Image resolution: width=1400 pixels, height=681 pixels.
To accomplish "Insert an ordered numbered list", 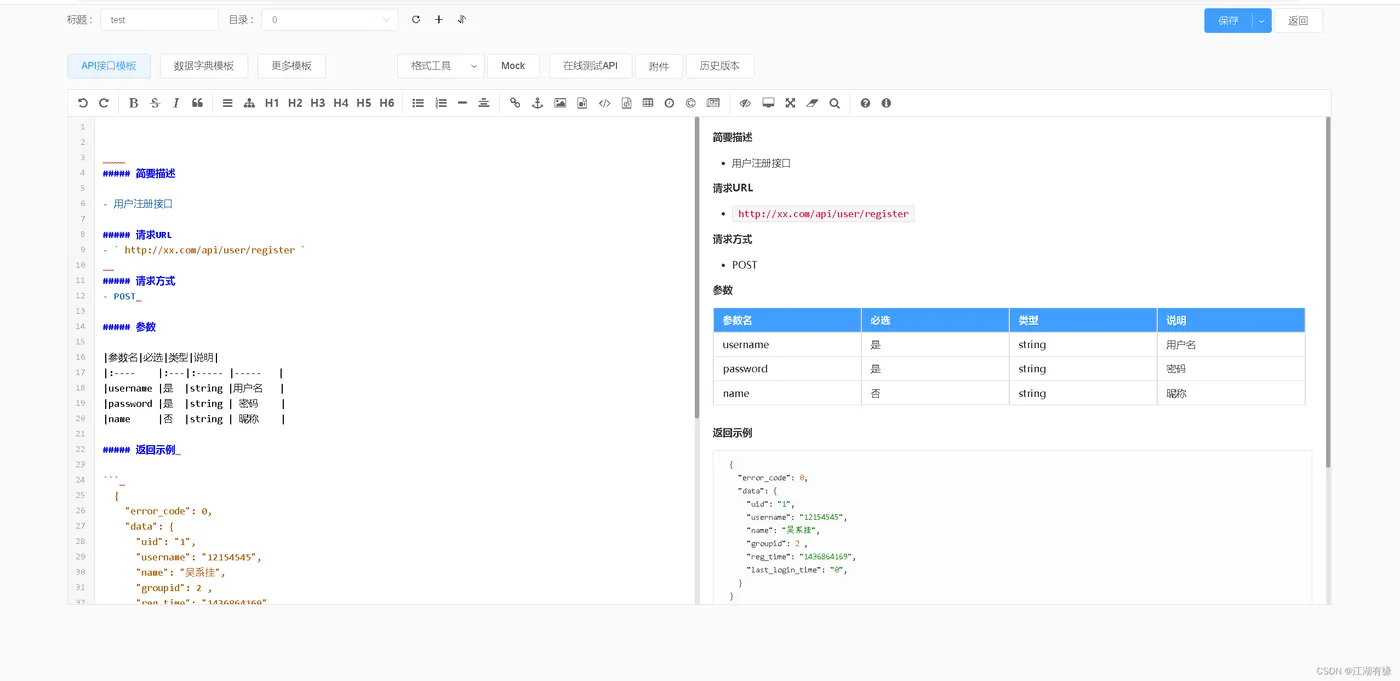I will (x=441, y=103).
